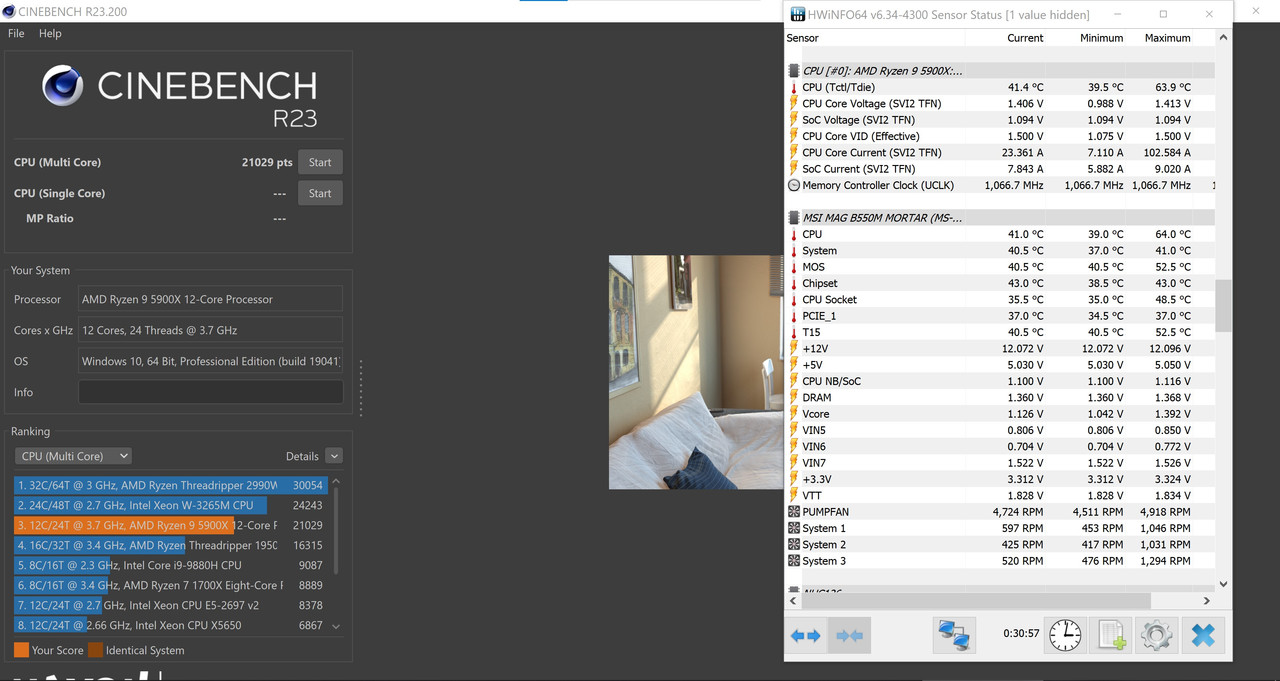
Task: Click the ranking list scroll-down arrow
Action: coord(336,626)
